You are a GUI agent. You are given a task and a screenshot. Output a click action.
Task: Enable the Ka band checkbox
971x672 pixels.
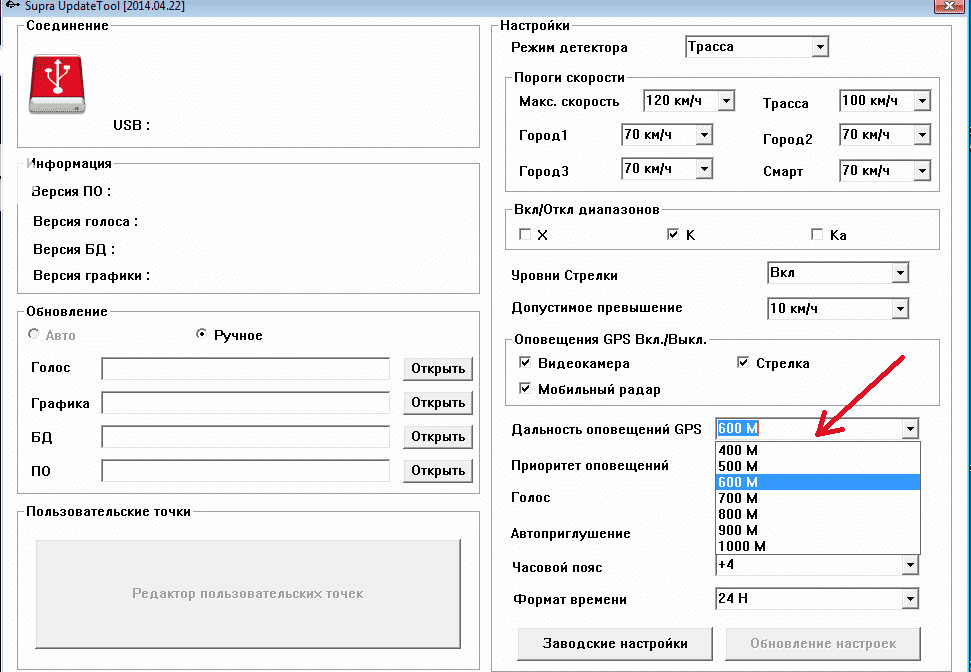pos(819,235)
